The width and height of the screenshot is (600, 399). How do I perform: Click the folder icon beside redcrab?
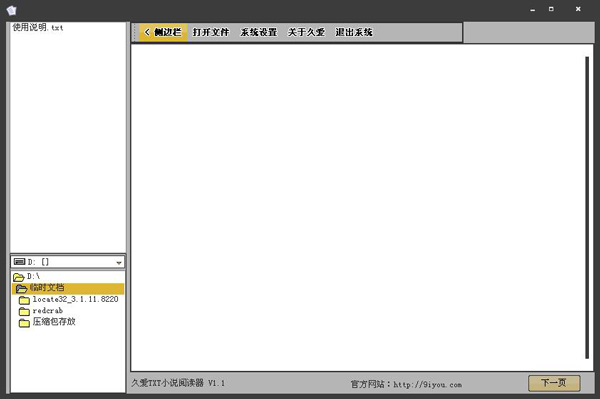coord(24,311)
